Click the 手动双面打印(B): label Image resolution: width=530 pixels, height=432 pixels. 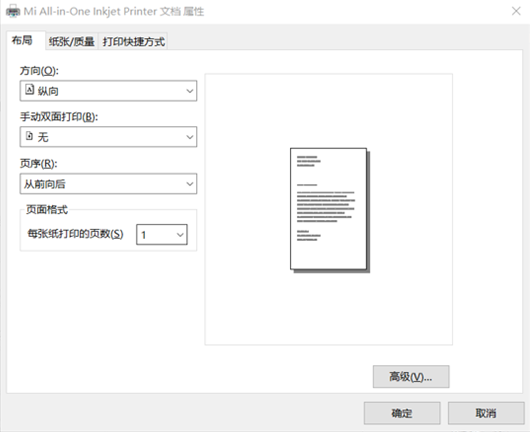tap(59, 117)
